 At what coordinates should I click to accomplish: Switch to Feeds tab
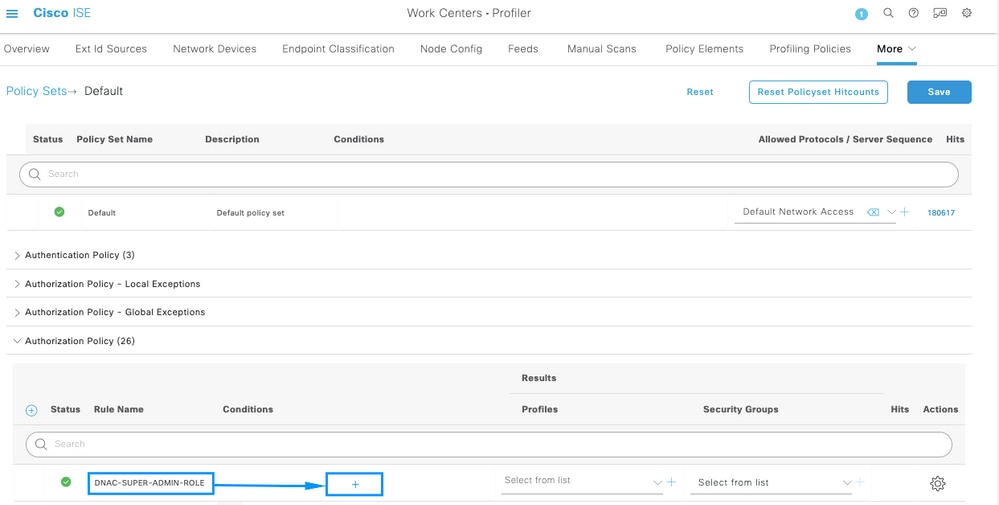(523, 48)
